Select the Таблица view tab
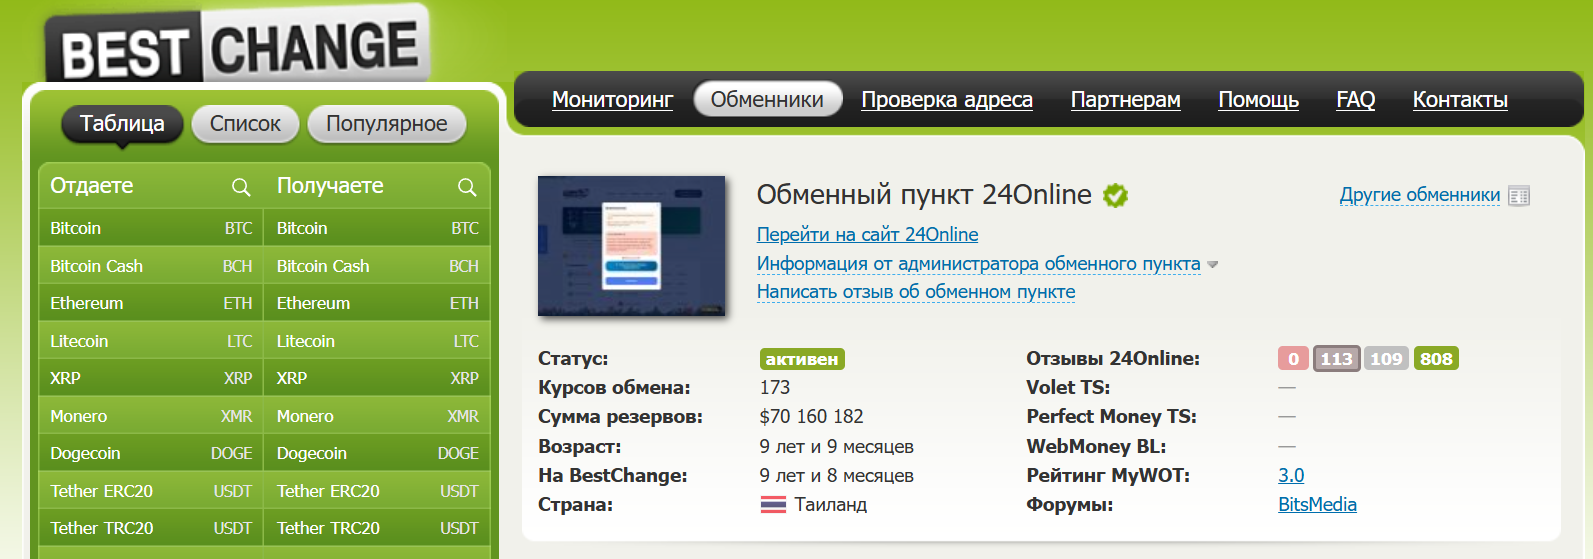Image resolution: width=1593 pixels, height=559 pixels. click(122, 124)
